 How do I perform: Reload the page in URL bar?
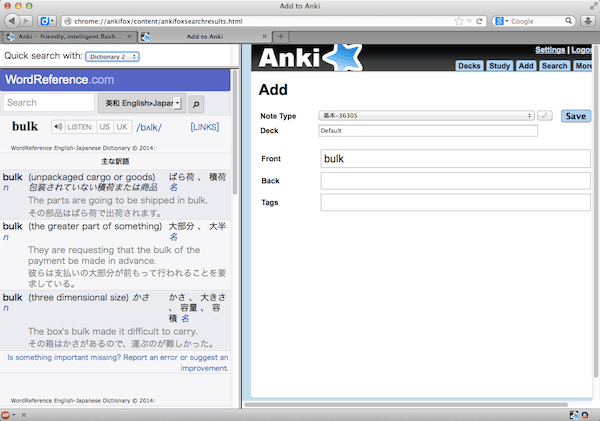pos(479,21)
